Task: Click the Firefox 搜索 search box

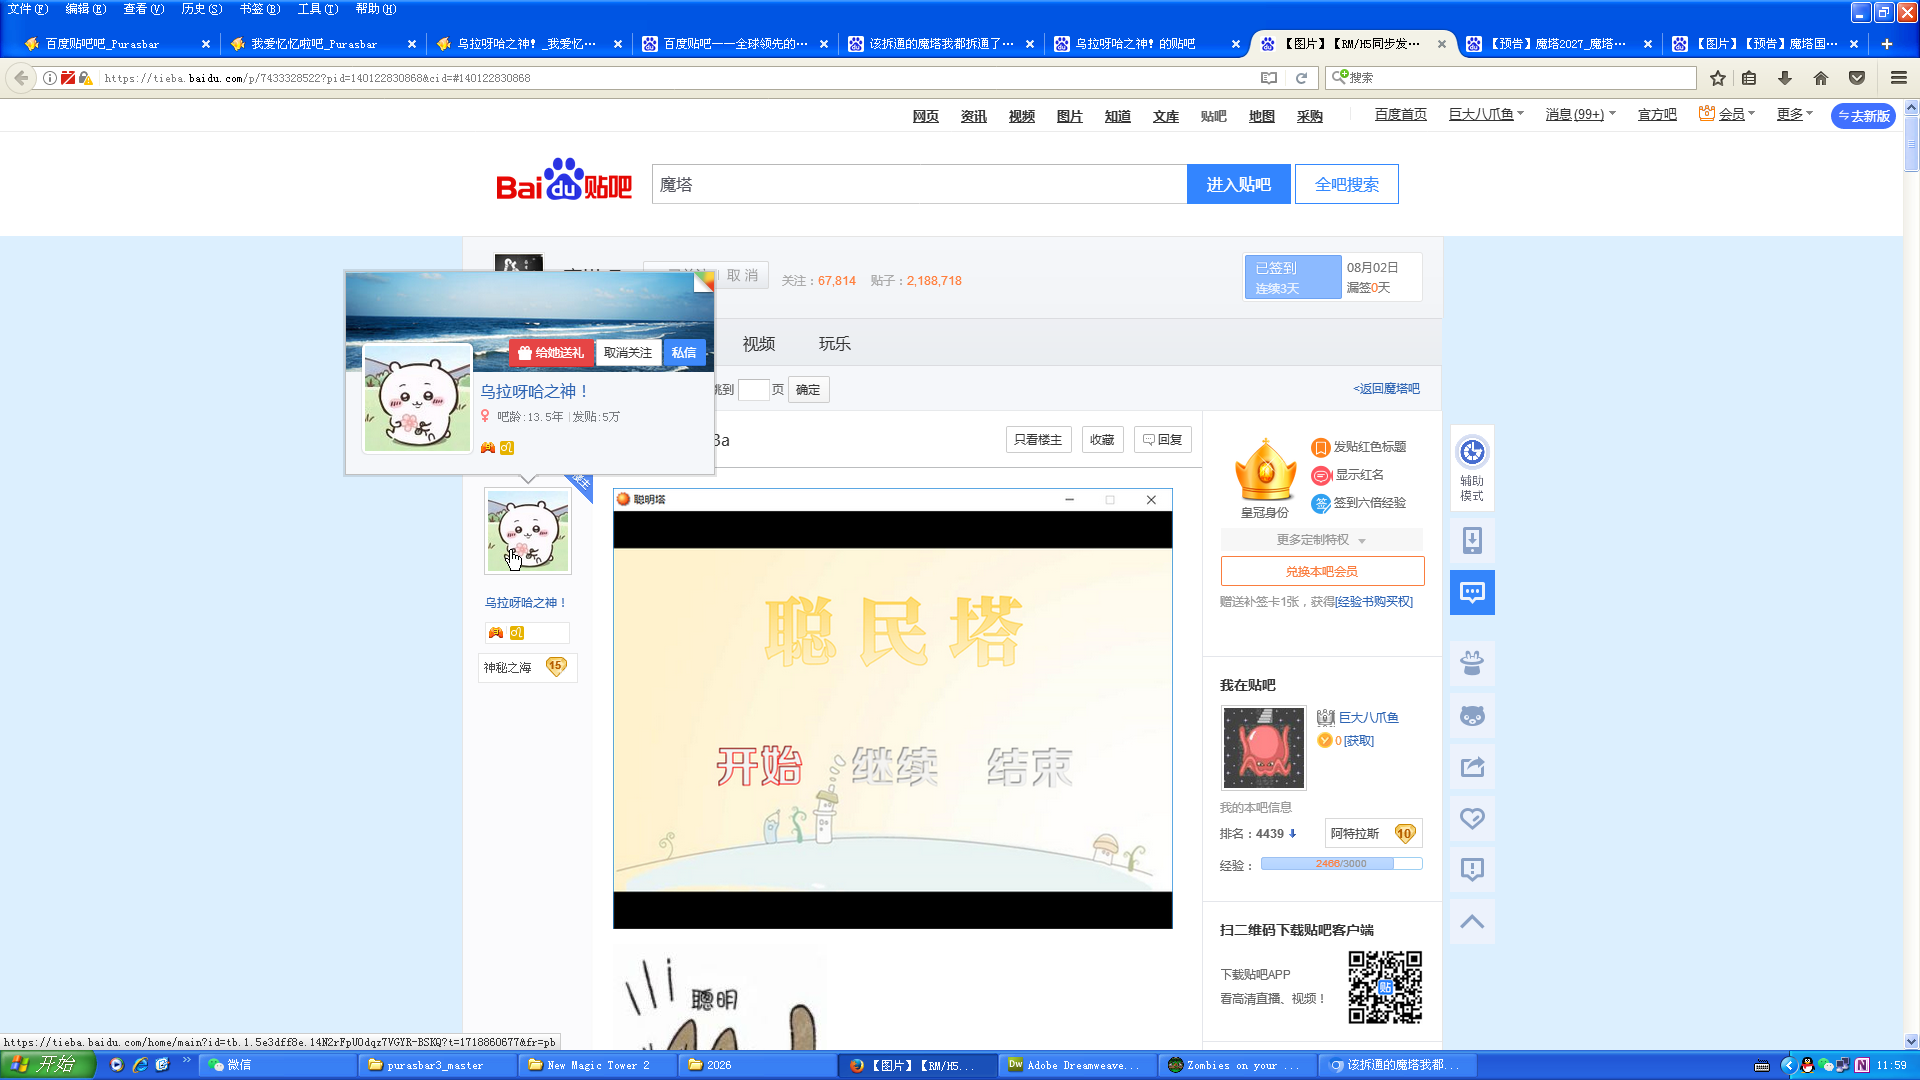Action: click(1511, 78)
